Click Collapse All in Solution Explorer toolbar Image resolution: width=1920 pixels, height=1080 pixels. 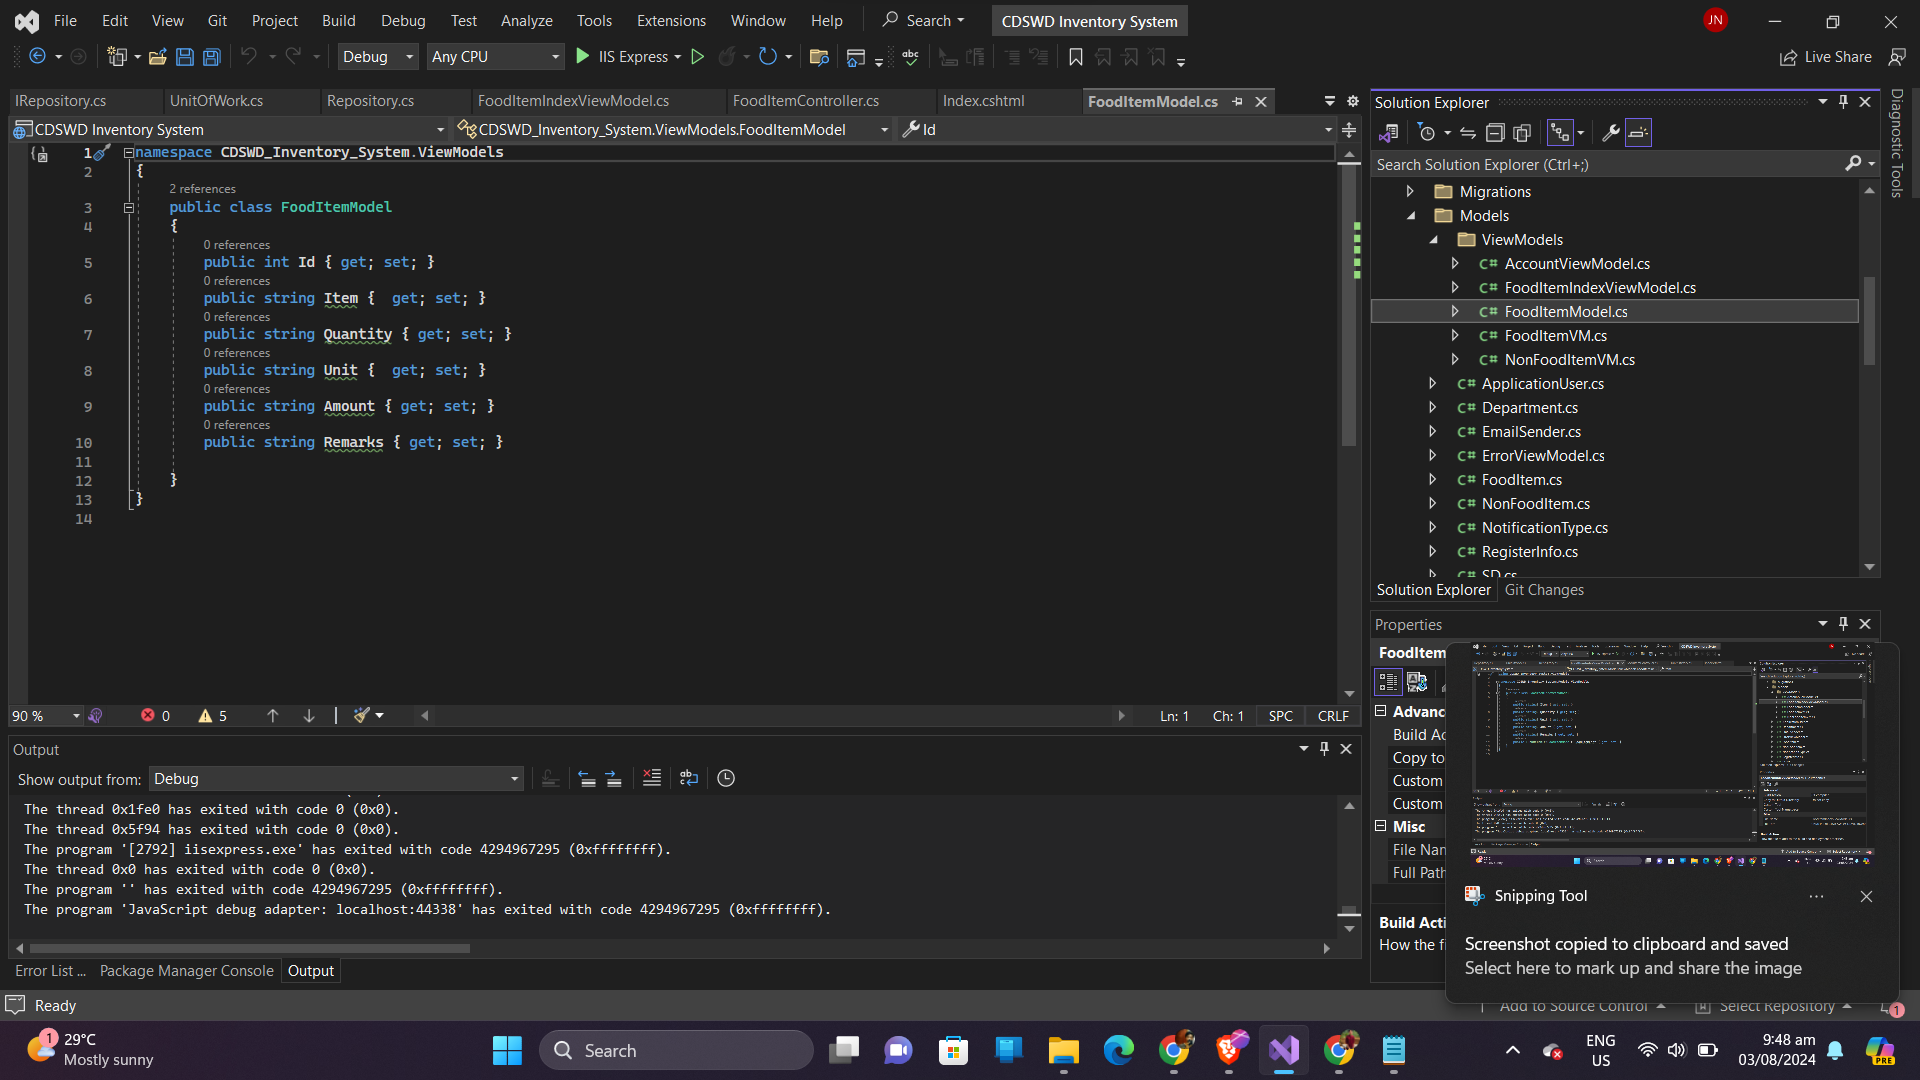pyautogui.click(x=1495, y=133)
